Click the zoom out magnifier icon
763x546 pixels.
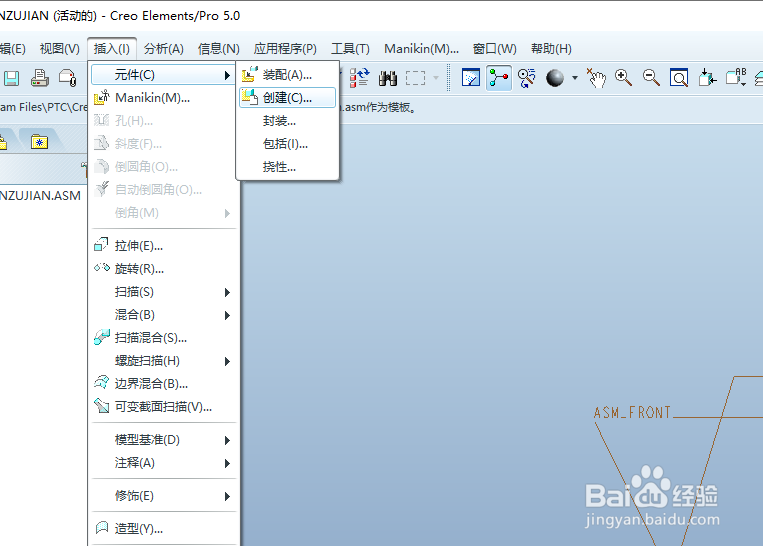pos(651,78)
